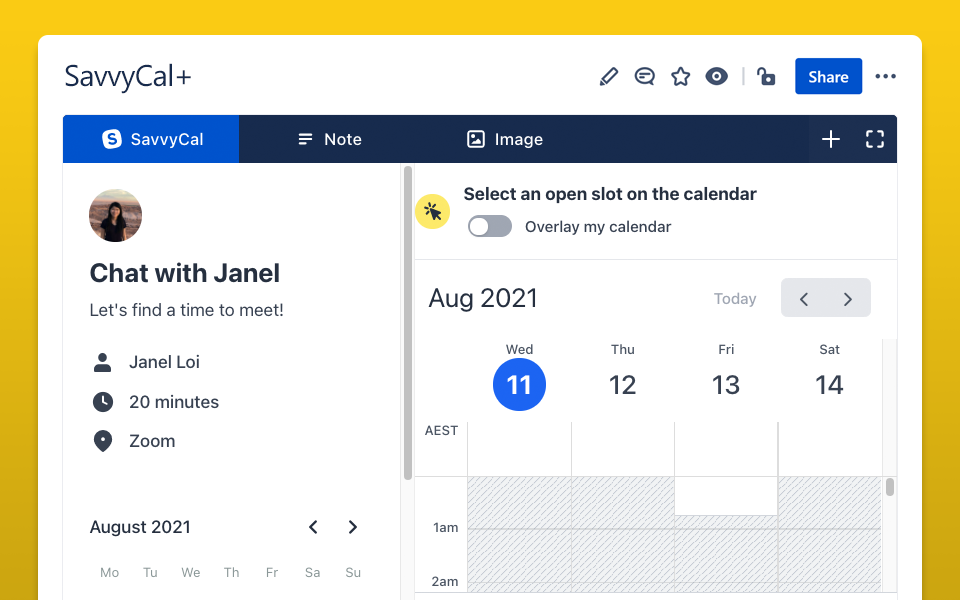
Task: Open the comments icon
Action: click(x=645, y=77)
